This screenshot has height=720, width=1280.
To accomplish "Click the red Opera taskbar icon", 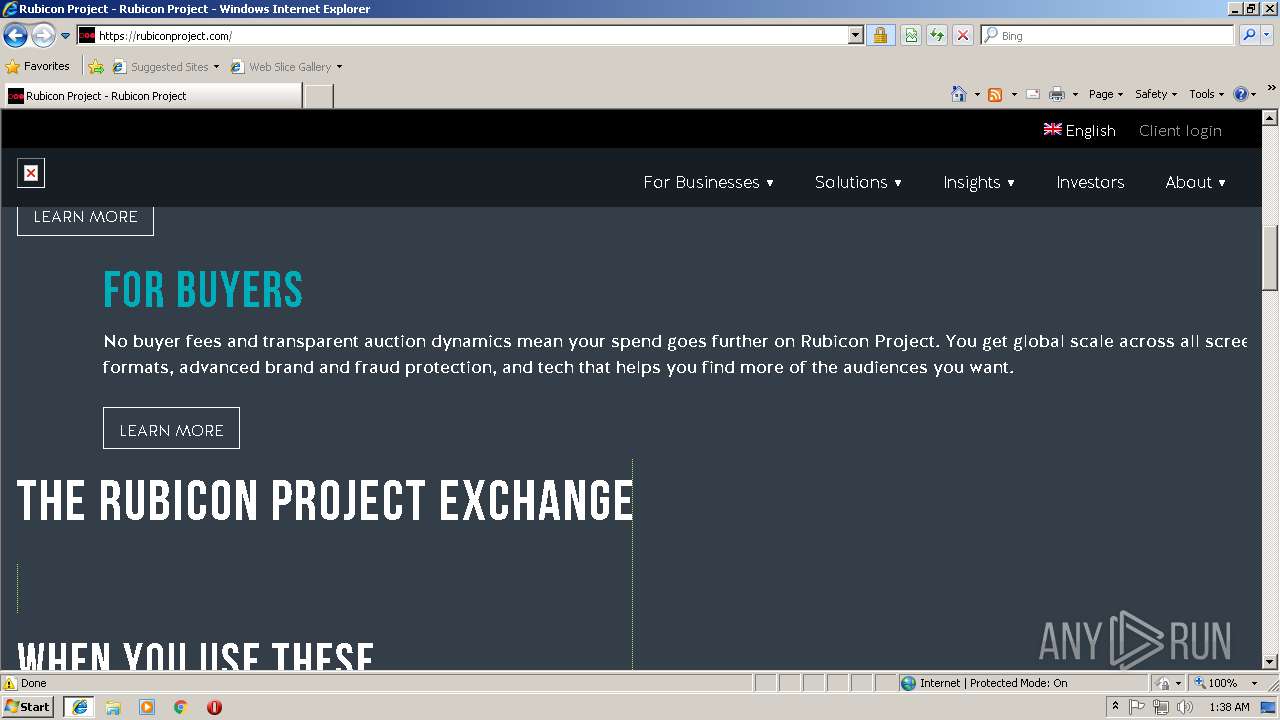I will click(214, 707).
